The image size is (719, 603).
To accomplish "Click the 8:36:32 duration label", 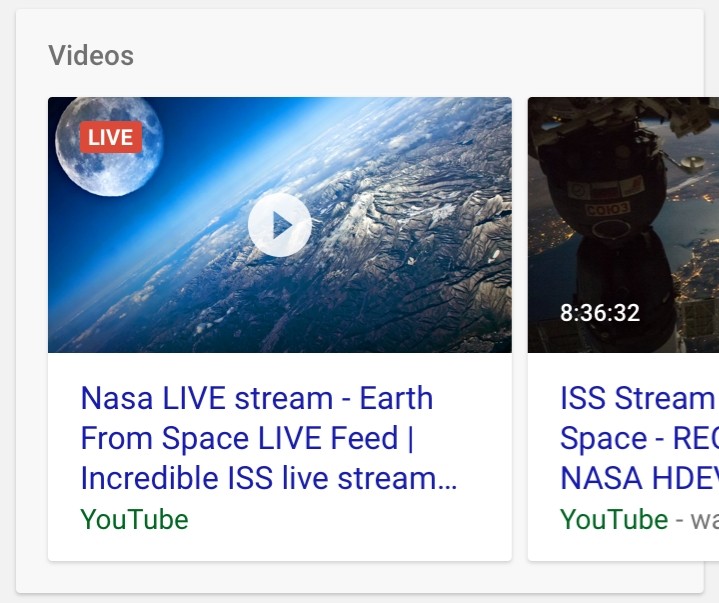I will (599, 313).
